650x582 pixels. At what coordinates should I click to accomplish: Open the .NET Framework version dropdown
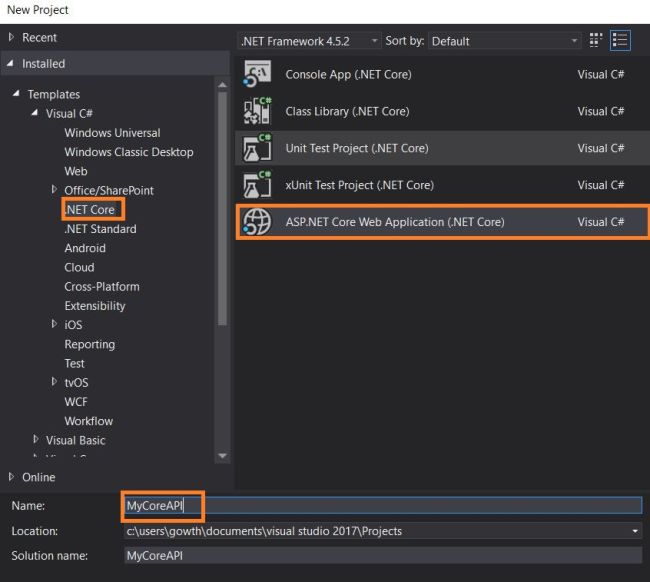click(x=309, y=41)
